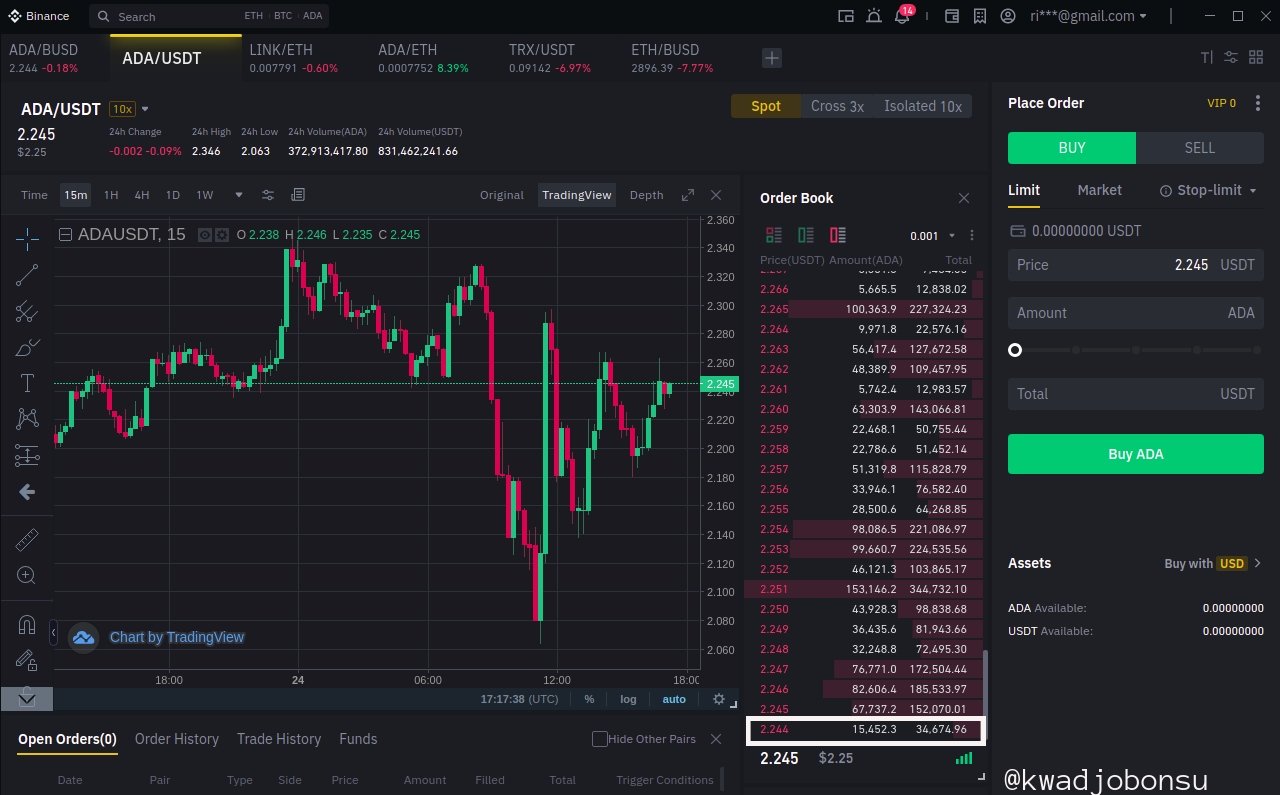This screenshot has width=1280, height=795.
Task: Open the account email dropdown
Action: click(x=1143, y=16)
